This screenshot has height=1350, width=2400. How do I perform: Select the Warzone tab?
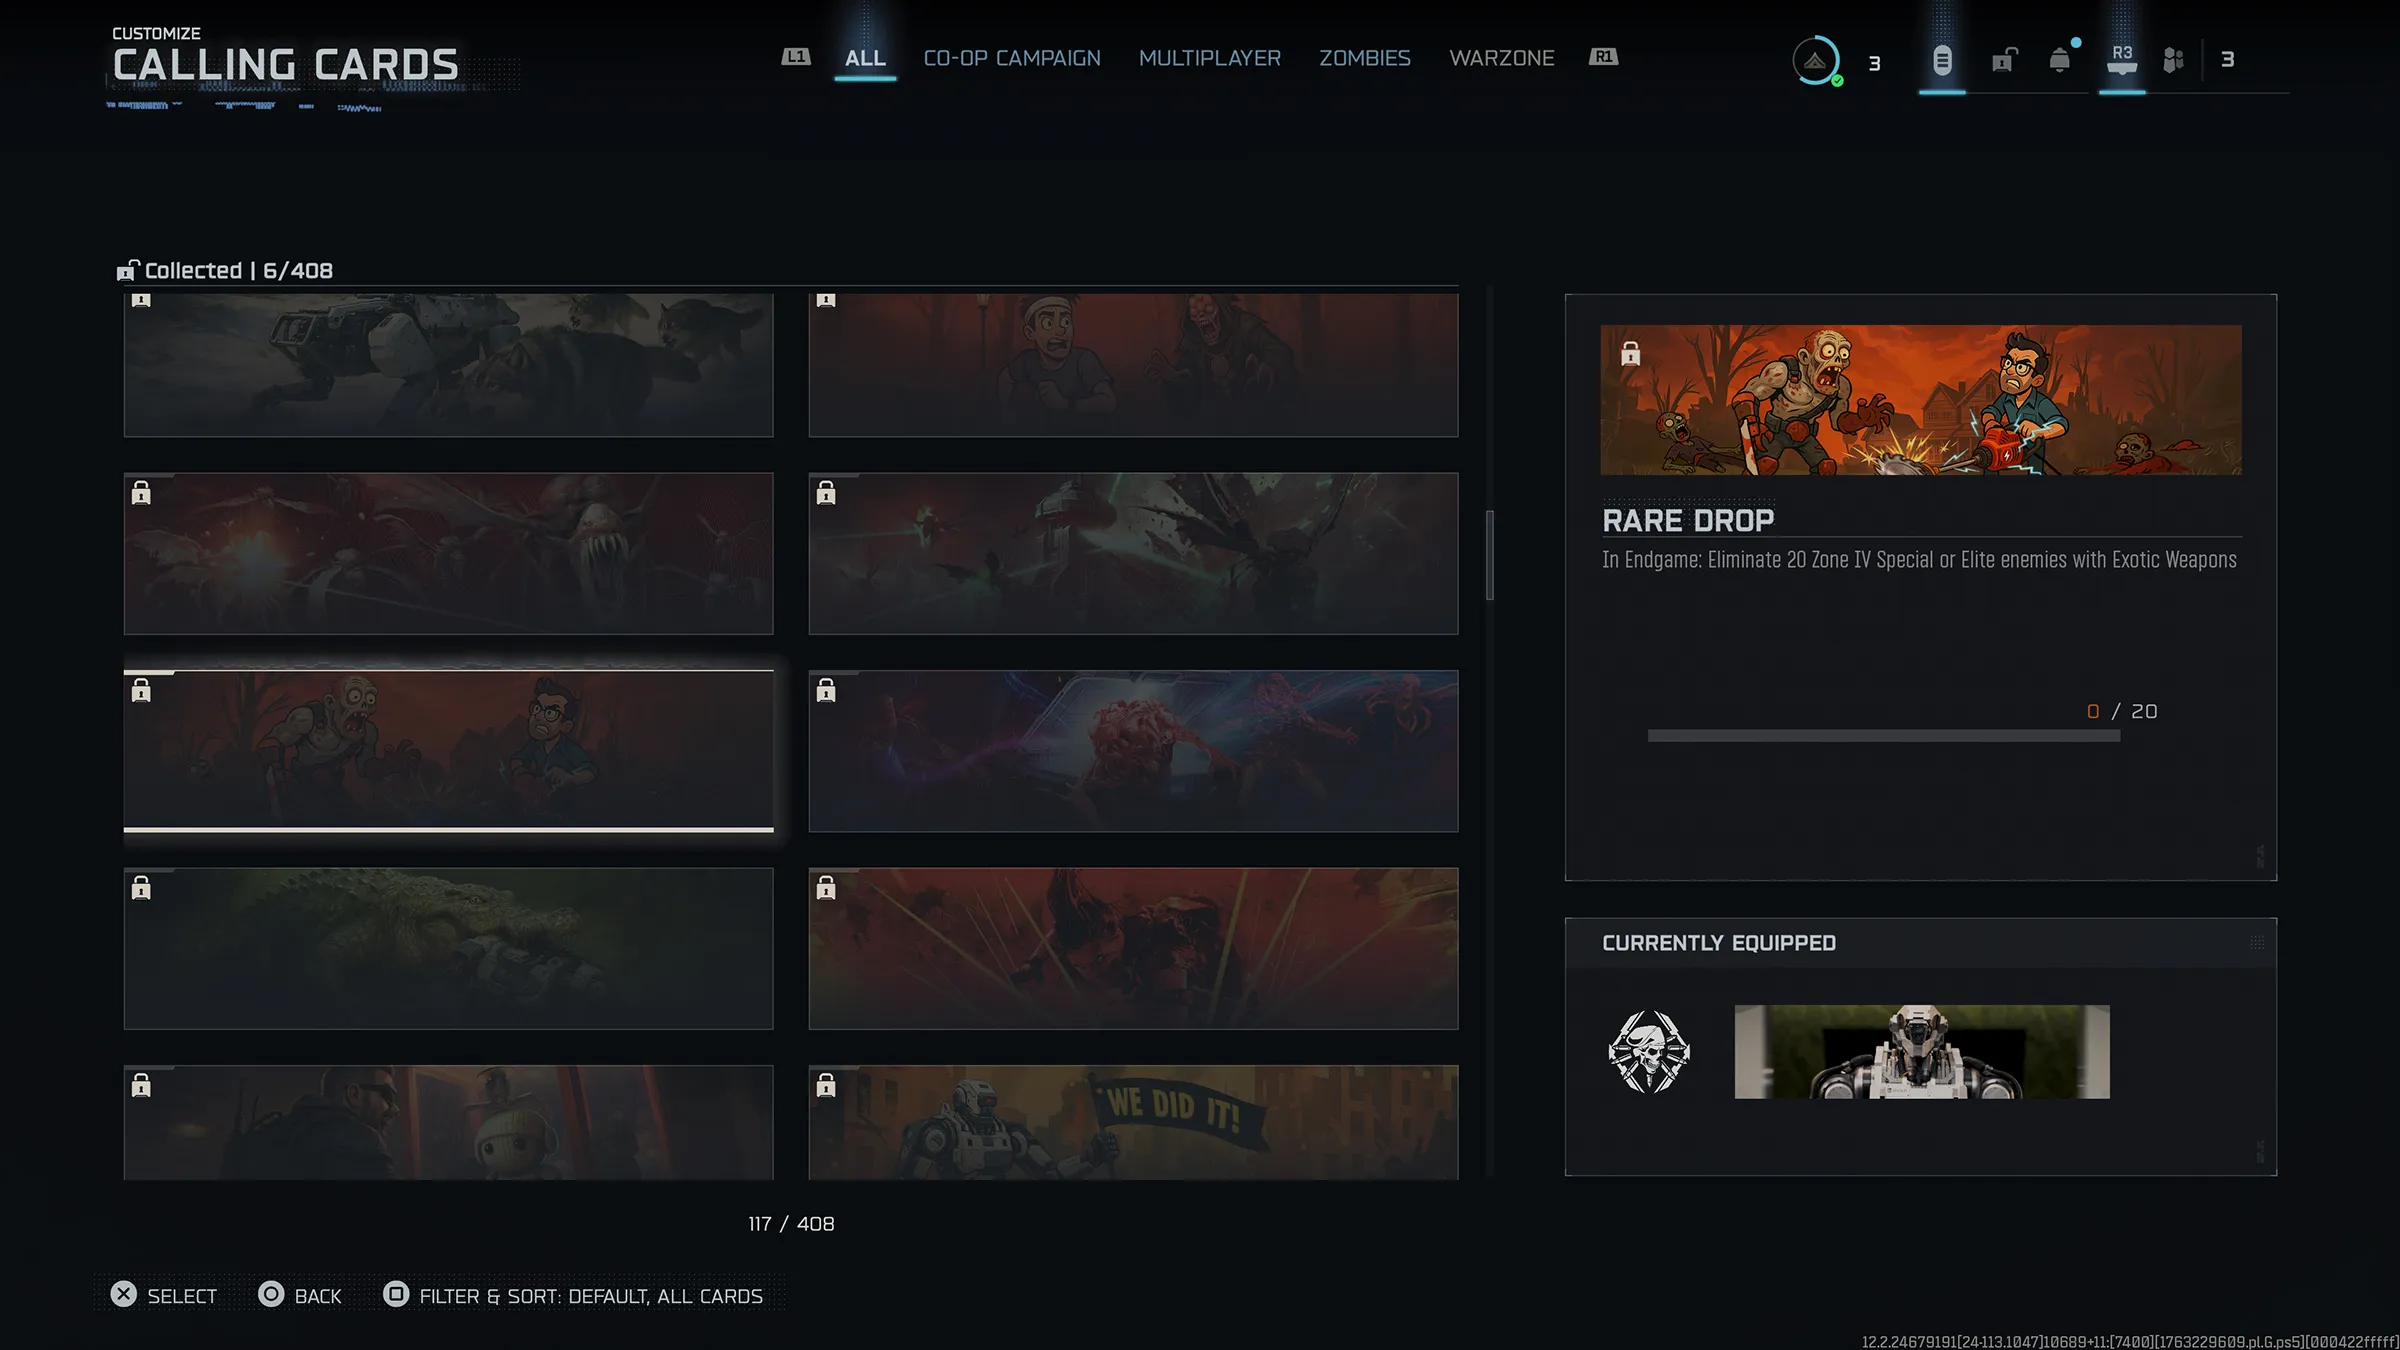coord(1501,58)
